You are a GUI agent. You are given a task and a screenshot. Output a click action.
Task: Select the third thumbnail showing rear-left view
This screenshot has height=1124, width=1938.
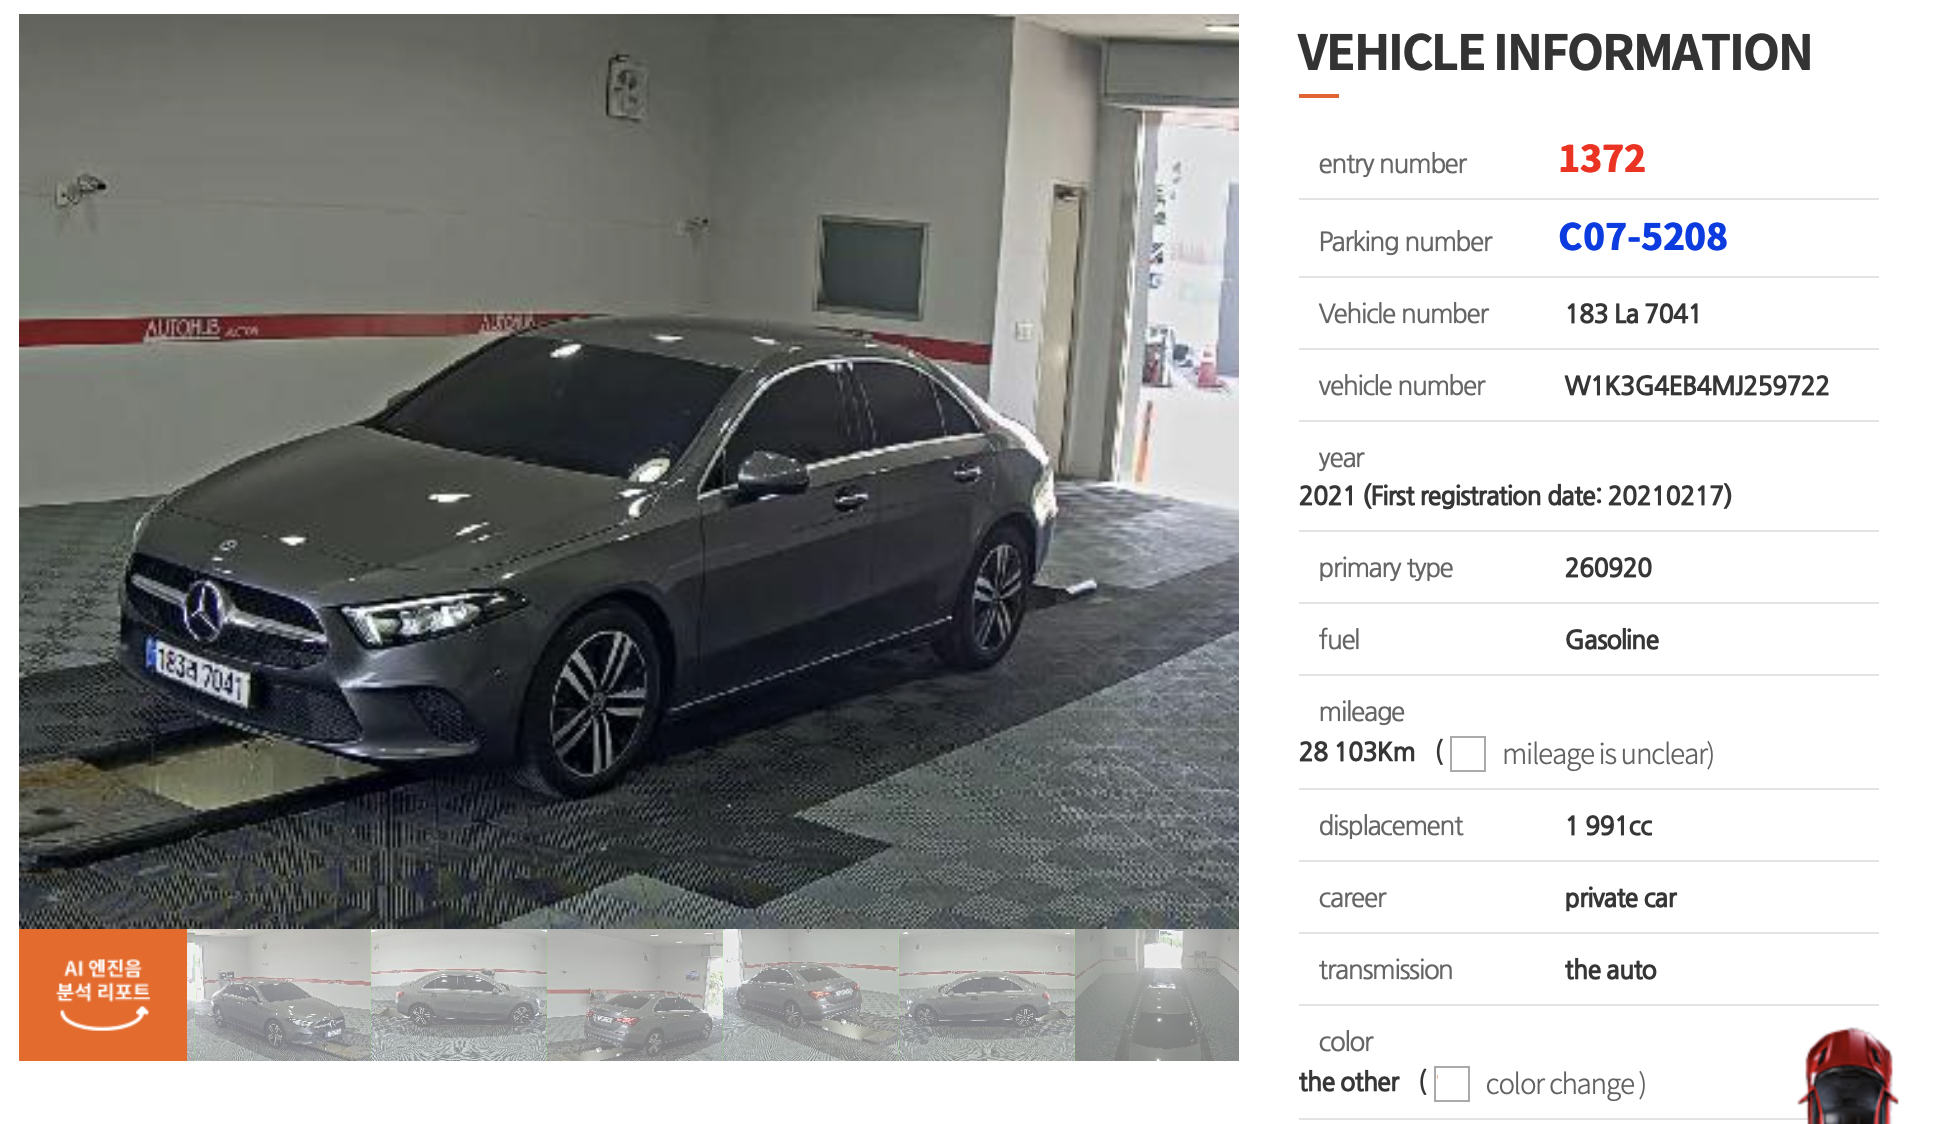tap(635, 995)
